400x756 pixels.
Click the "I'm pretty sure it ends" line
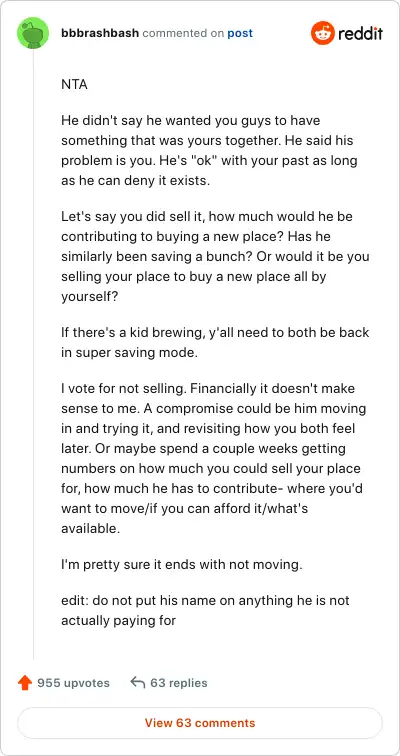click(182, 564)
